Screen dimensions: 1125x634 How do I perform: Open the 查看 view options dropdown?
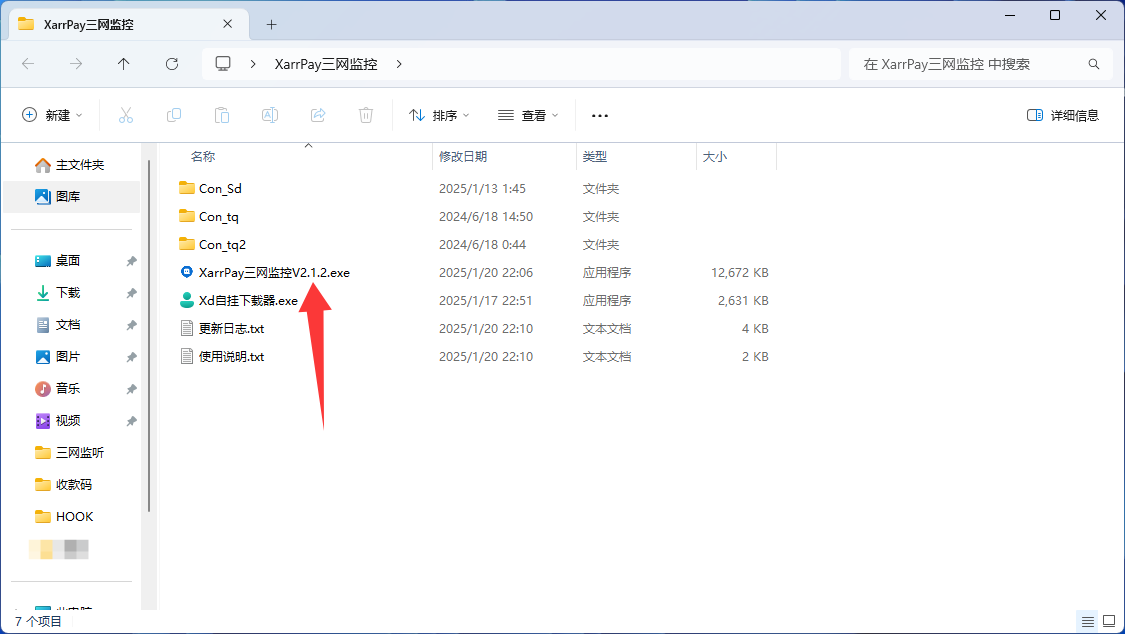coord(528,115)
